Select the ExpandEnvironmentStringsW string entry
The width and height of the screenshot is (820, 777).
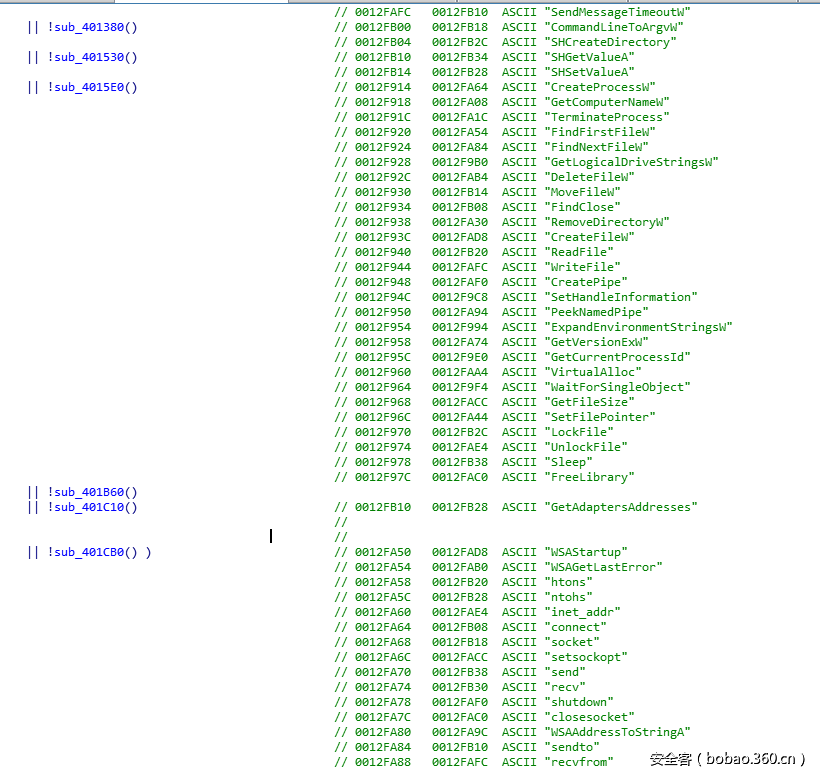click(636, 327)
